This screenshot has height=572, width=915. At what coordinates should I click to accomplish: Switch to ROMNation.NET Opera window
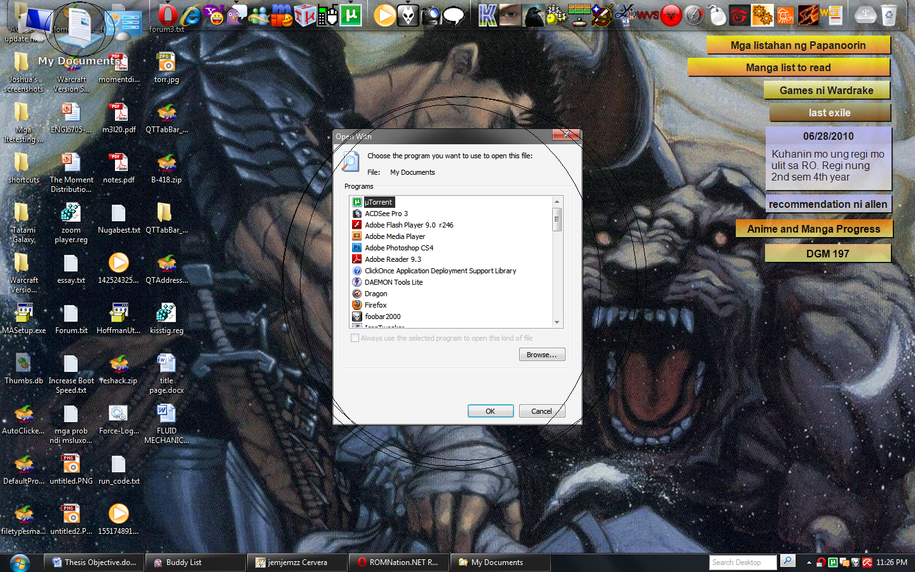pyautogui.click(x=399, y=563)
